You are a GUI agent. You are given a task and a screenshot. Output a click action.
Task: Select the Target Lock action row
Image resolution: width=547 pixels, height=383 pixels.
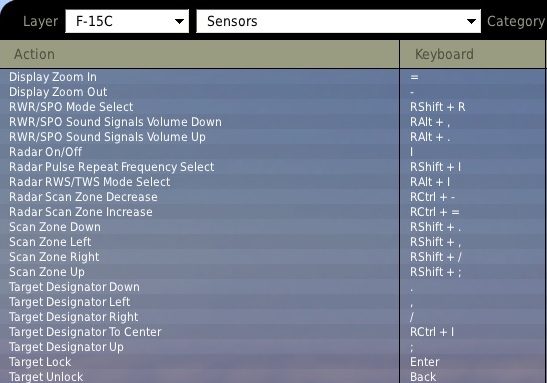200,362
